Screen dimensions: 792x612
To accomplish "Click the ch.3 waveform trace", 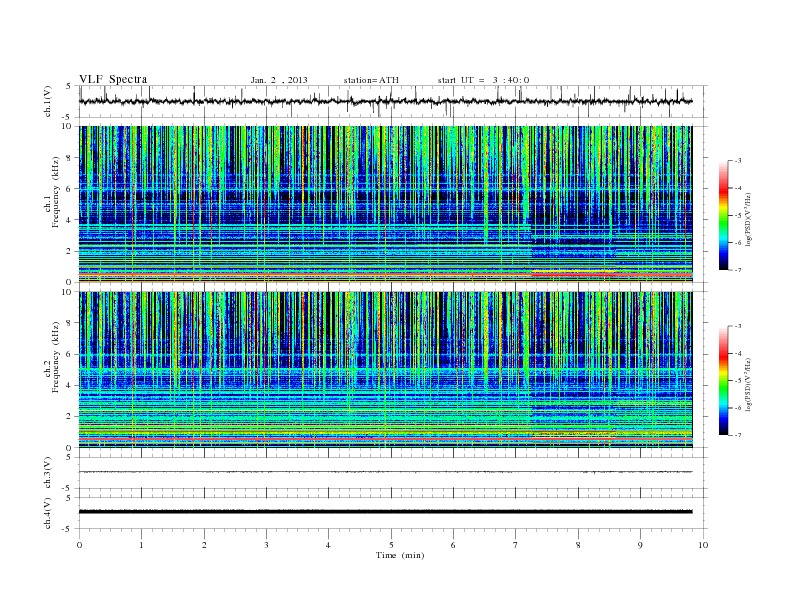I will [x=385, y=472].
